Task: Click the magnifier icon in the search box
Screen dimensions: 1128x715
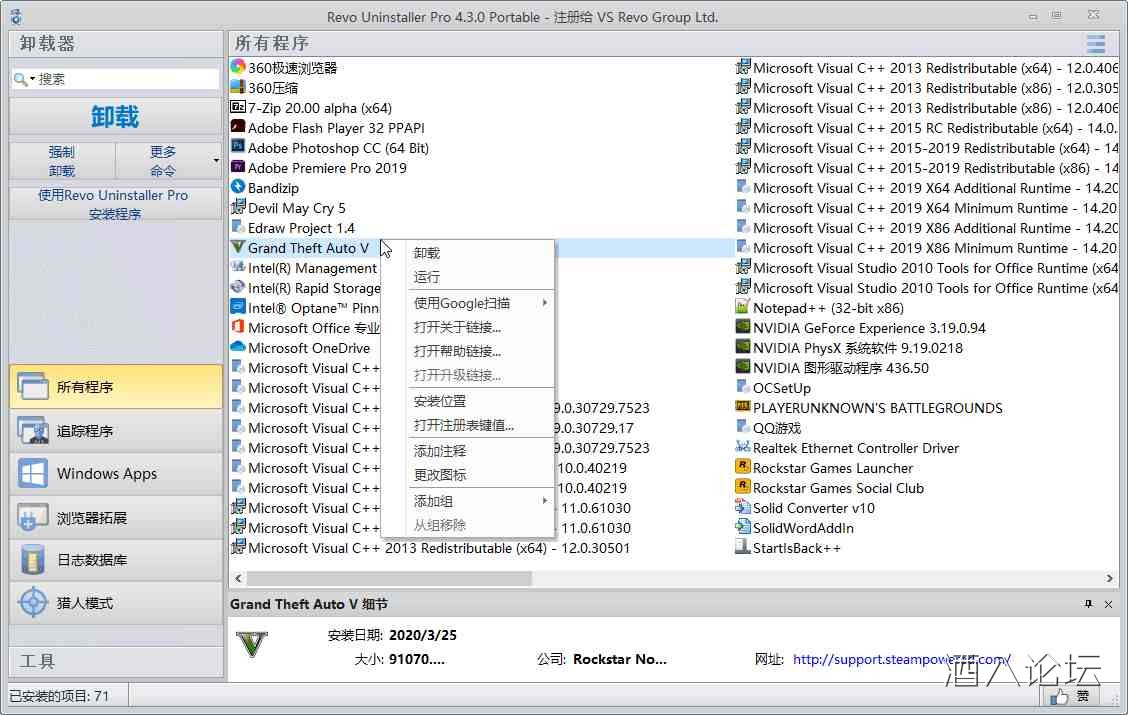Action: coord(22,75)
